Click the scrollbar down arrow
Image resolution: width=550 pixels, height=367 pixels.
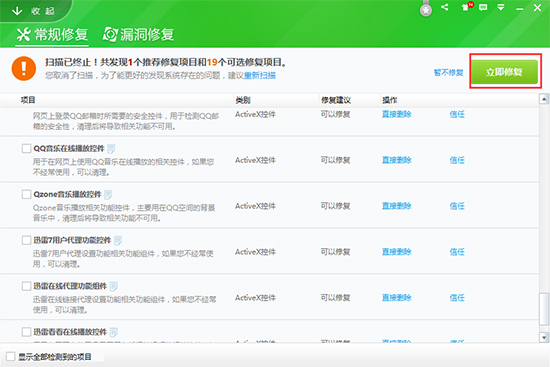544,337
